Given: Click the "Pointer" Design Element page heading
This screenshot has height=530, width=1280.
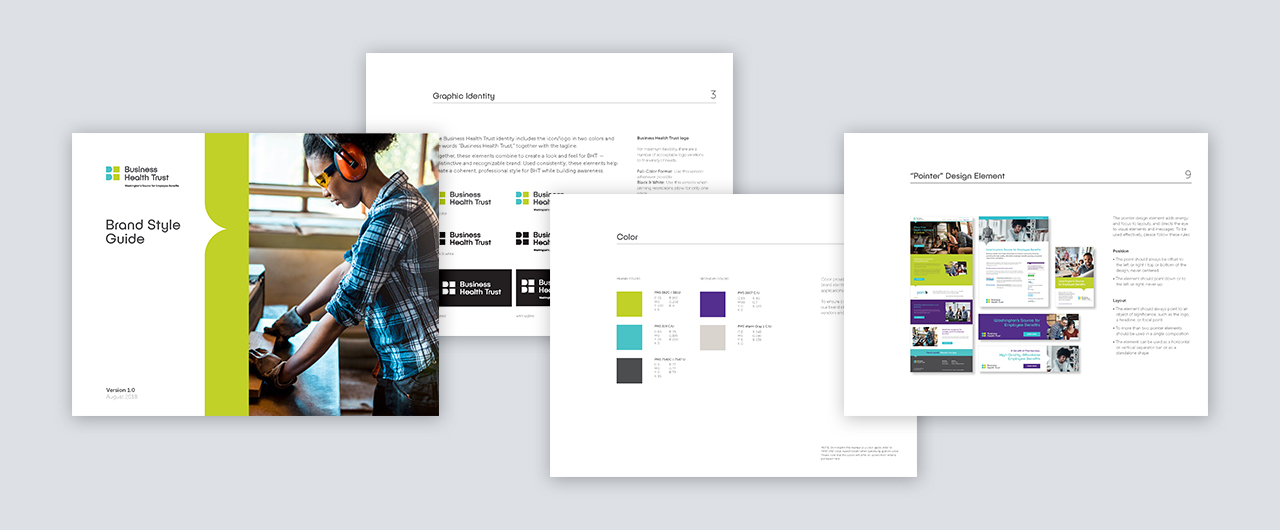Looking at the screenshot, I should [x=957, y=176].
